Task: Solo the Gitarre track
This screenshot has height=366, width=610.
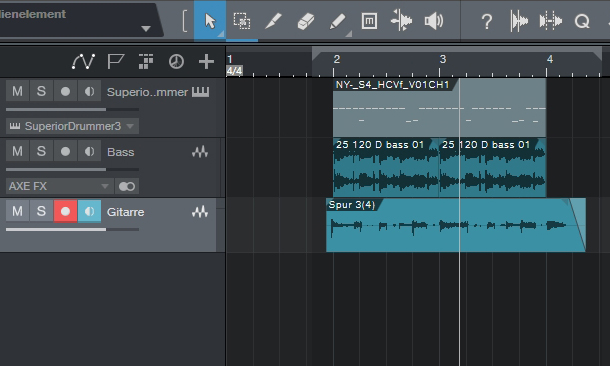Action: point(41,211)
